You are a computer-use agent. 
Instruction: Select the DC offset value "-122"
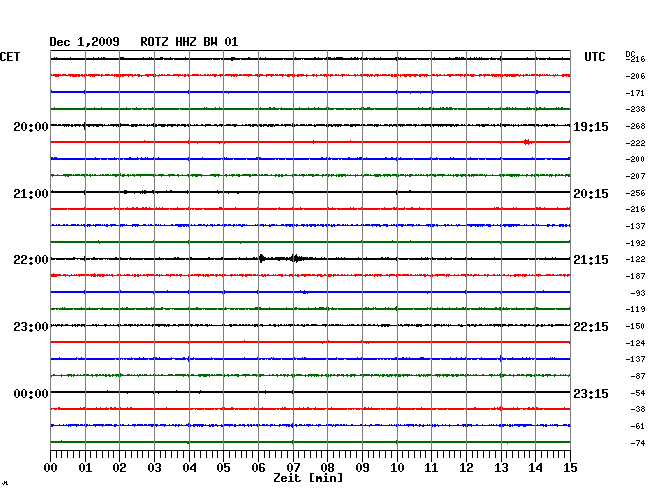pos(635,259)
